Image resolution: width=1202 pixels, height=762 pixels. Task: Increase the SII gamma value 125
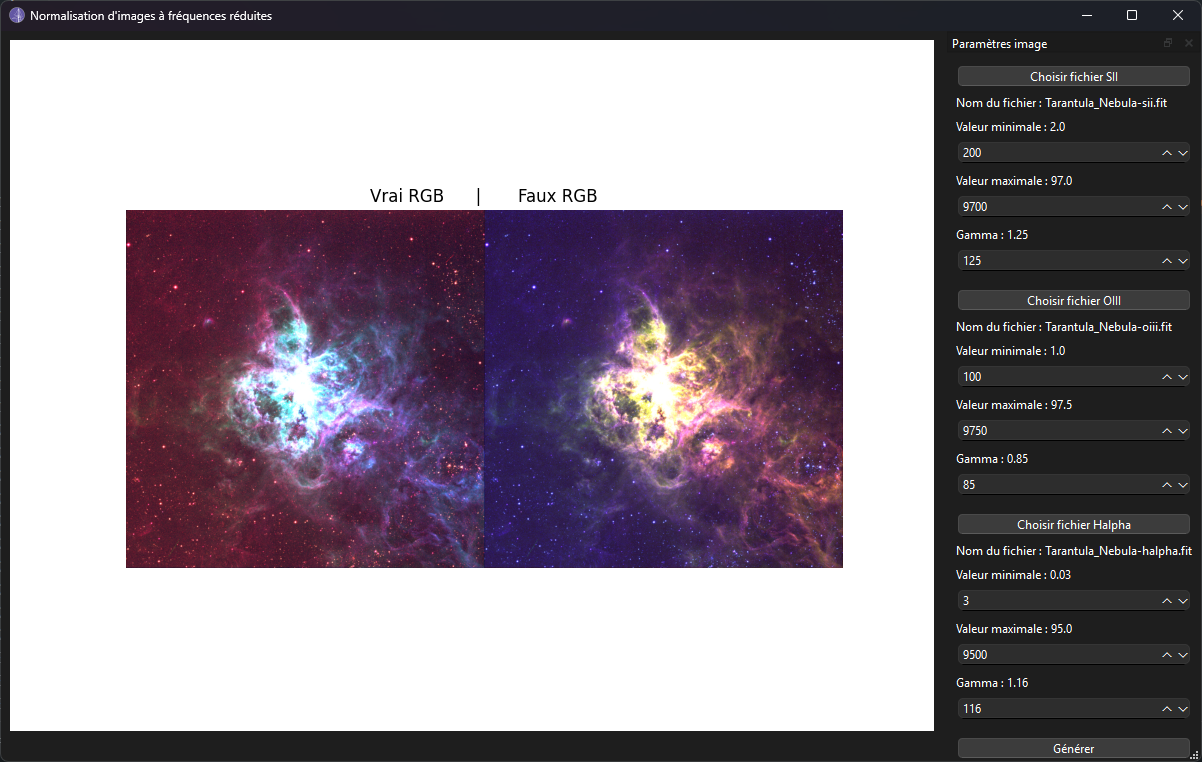[1167, 260]
